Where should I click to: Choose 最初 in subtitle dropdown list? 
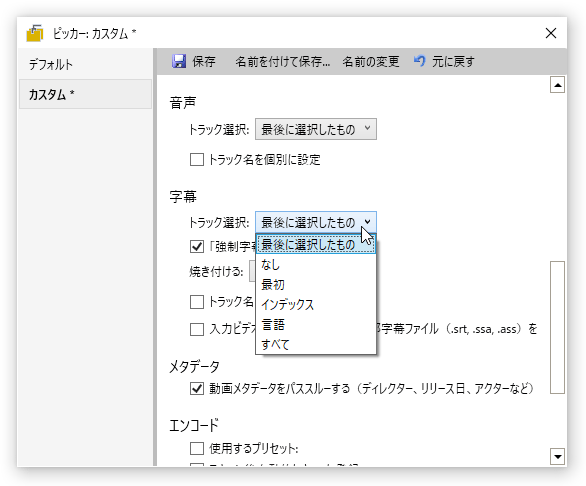(316, 284)
